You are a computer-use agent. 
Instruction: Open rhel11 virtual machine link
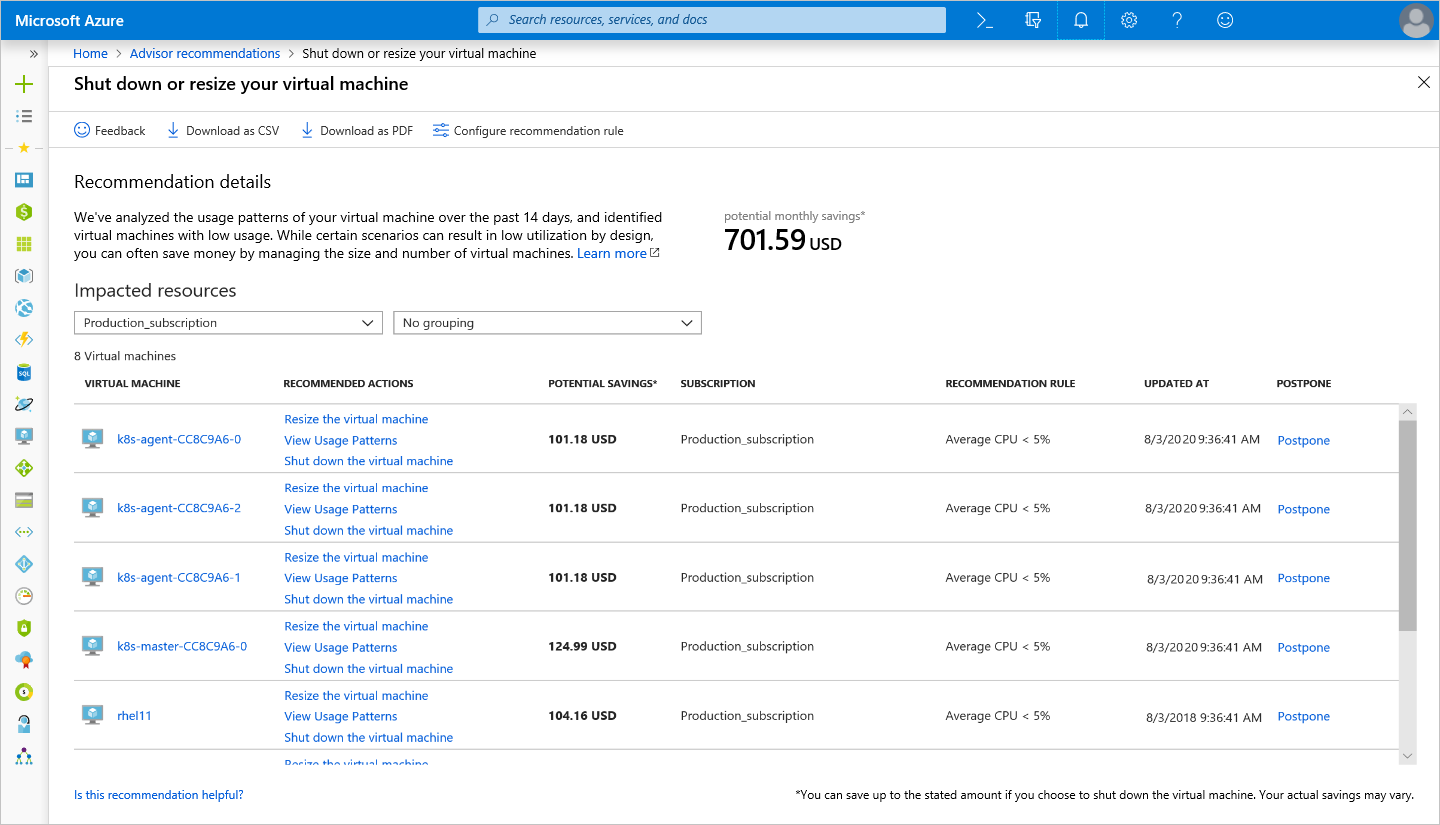pyautogui.click(x=134, y=716)
